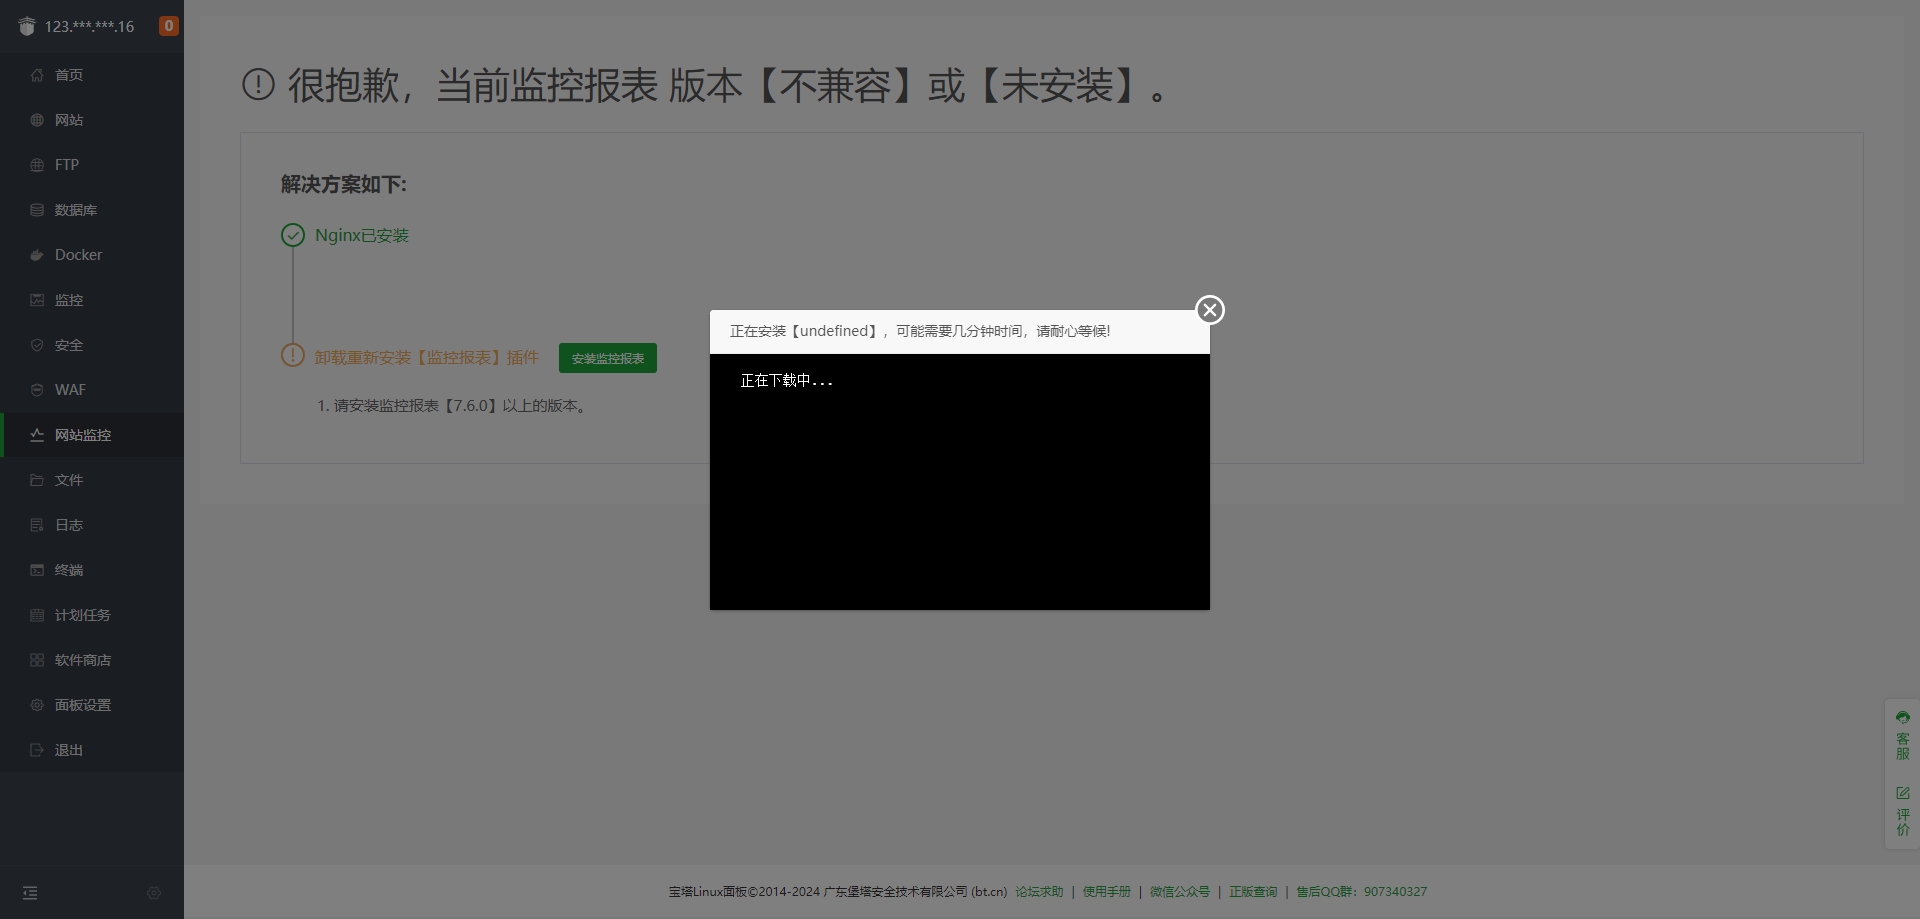Click the 解决方案如下 heading
This screenshot has height=919, width=1920.
pos(344,185)
